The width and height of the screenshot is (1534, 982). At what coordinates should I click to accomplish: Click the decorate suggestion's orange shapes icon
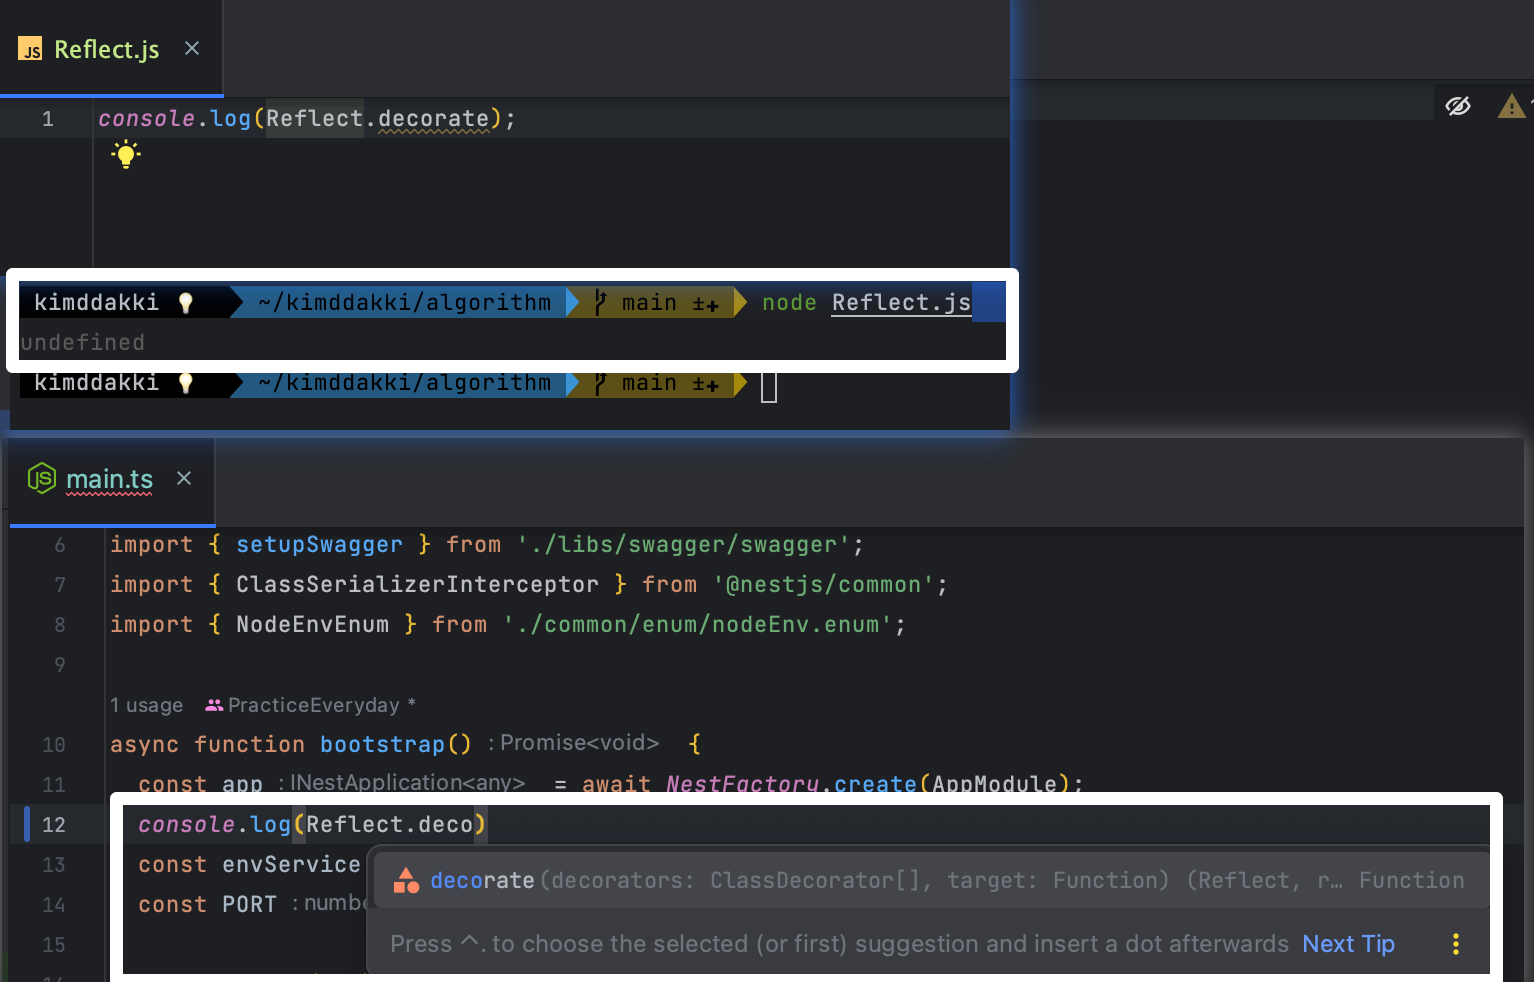coord(406,880)
